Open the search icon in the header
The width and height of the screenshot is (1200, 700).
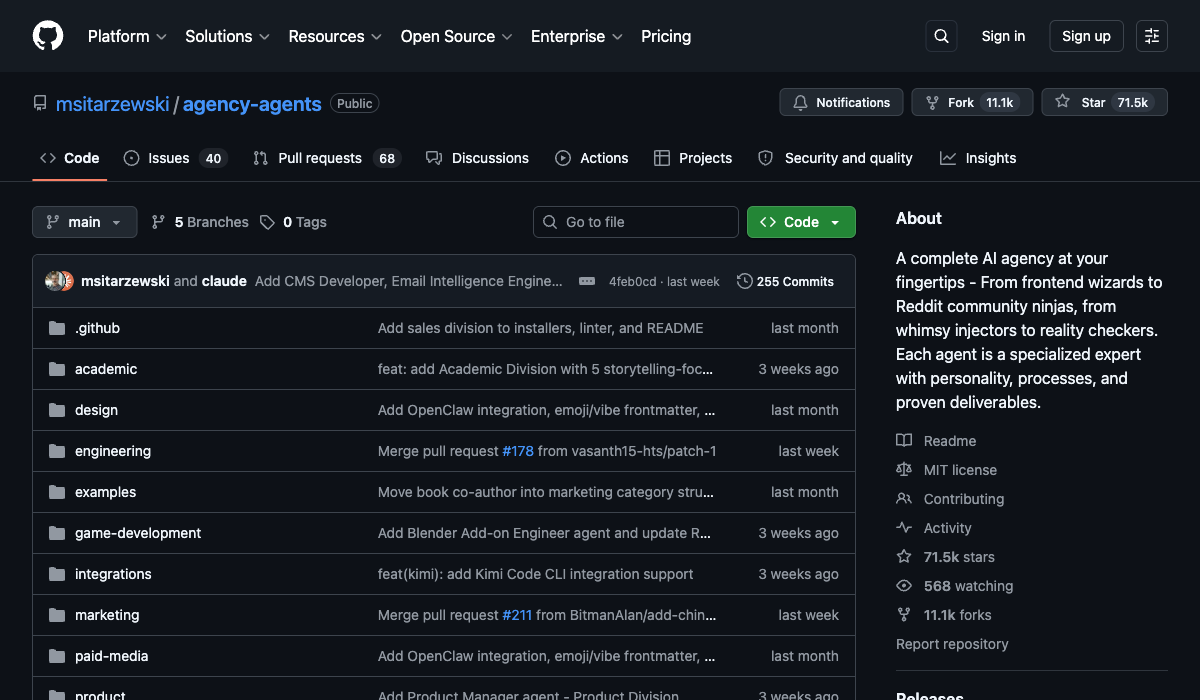pos(941,36)
